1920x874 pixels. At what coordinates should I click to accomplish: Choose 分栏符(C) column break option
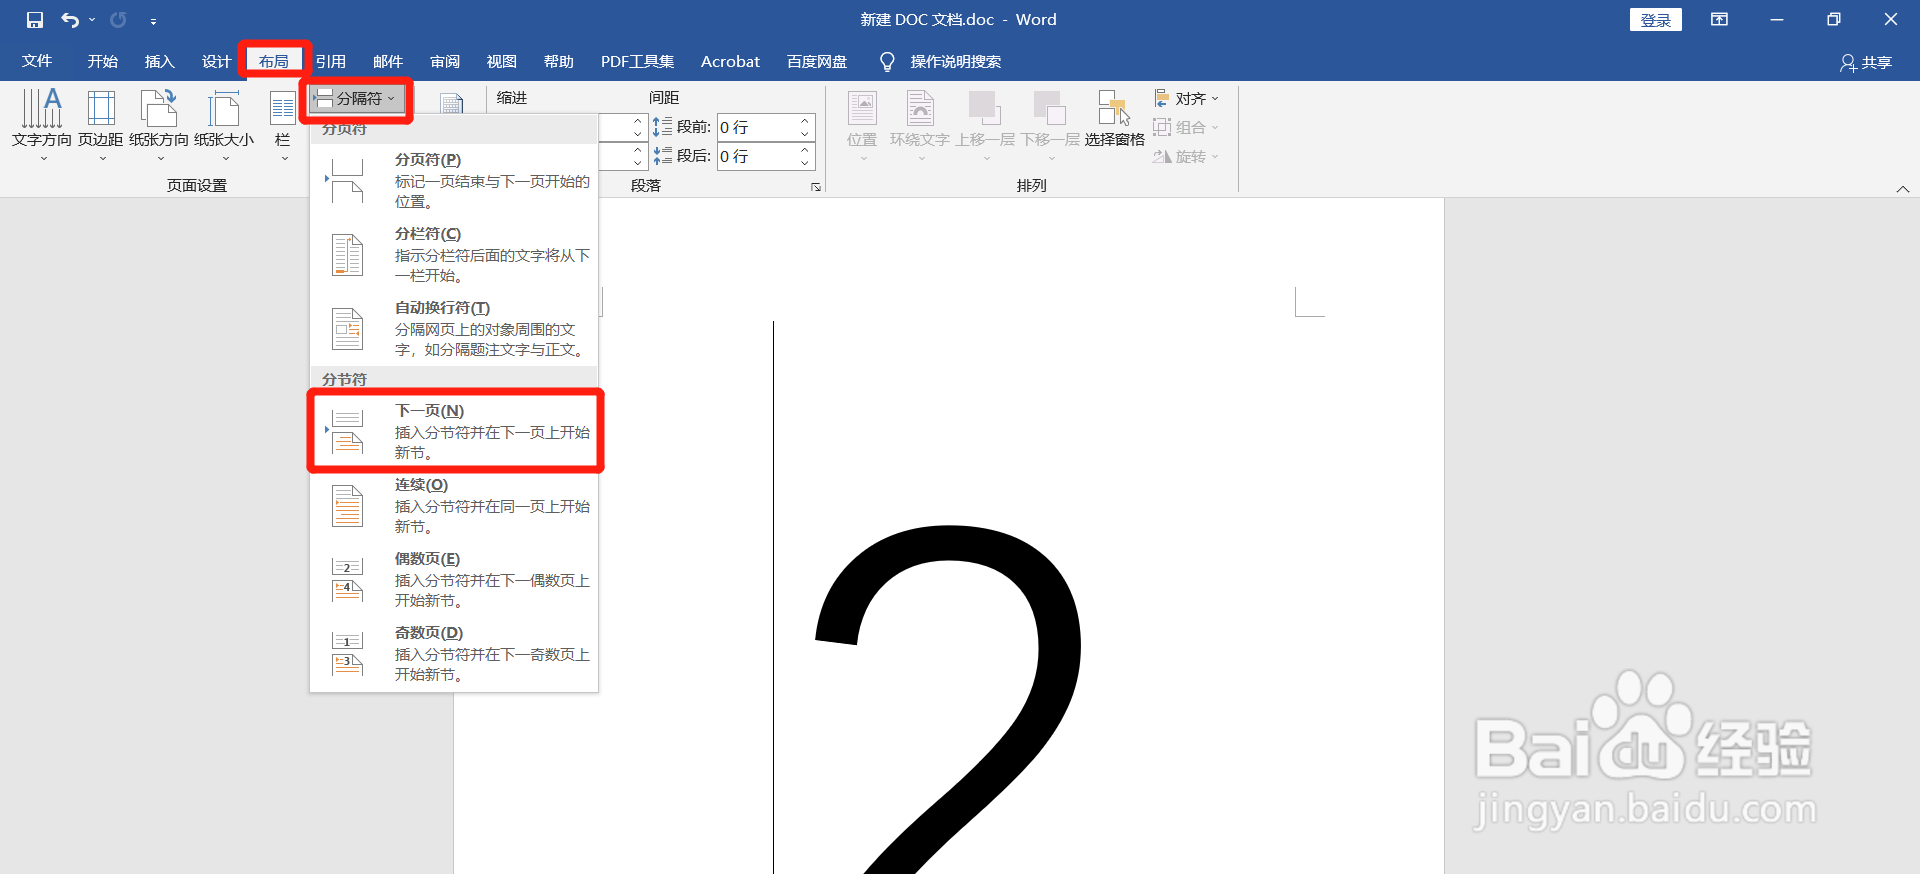tap(455, 254)
